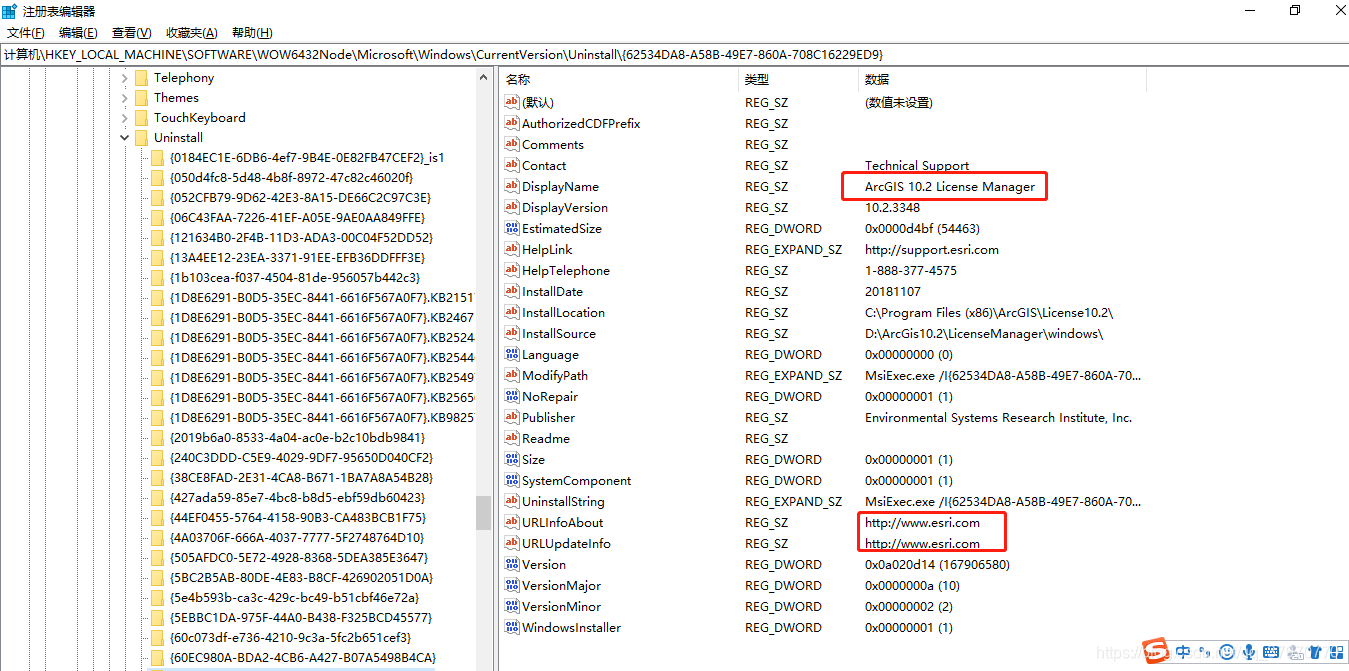Select the string icon beside HelpLink

tap(512, 250)
